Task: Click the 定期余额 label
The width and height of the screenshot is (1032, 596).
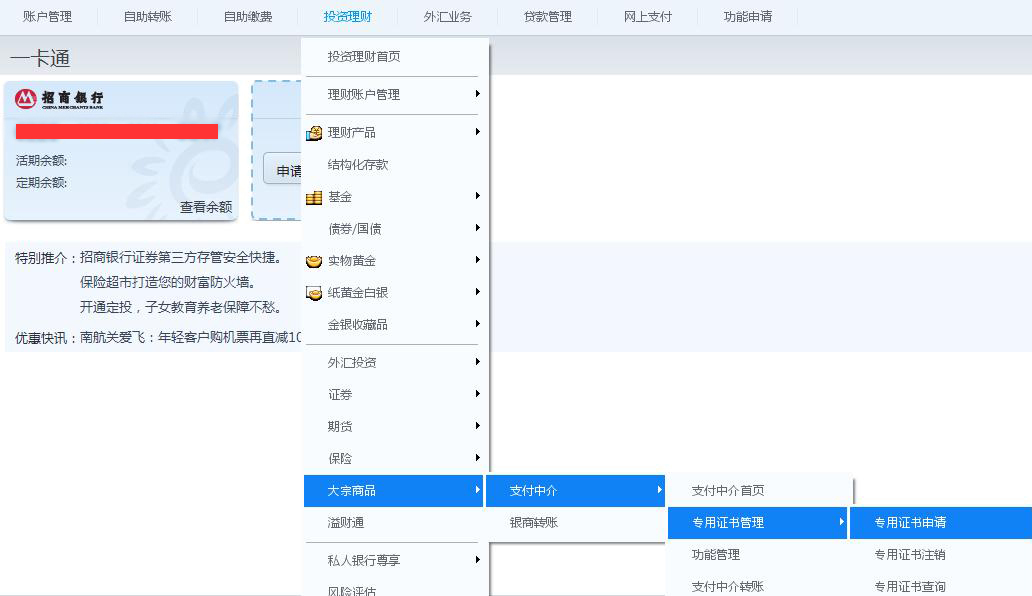Action: coord(41,183)
